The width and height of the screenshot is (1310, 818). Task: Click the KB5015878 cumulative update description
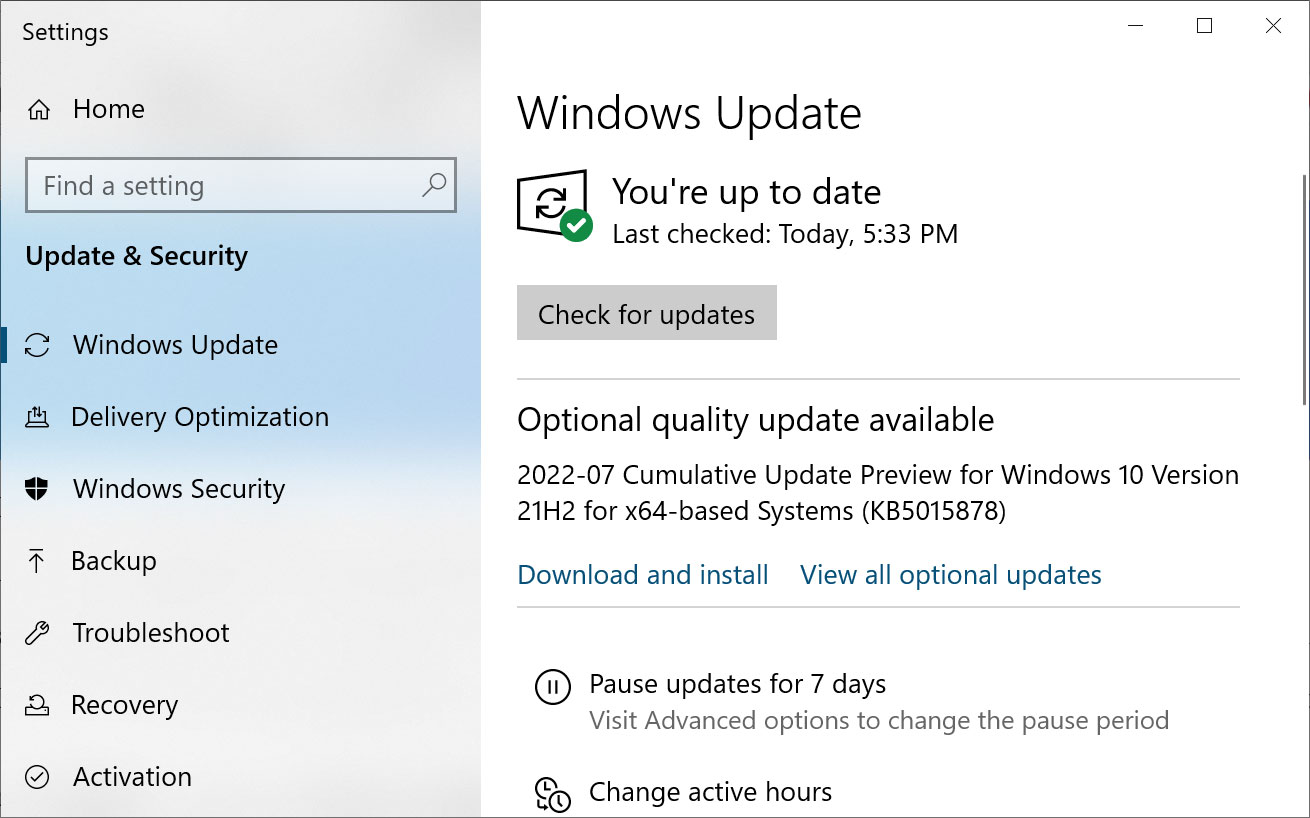click(878, 493)
